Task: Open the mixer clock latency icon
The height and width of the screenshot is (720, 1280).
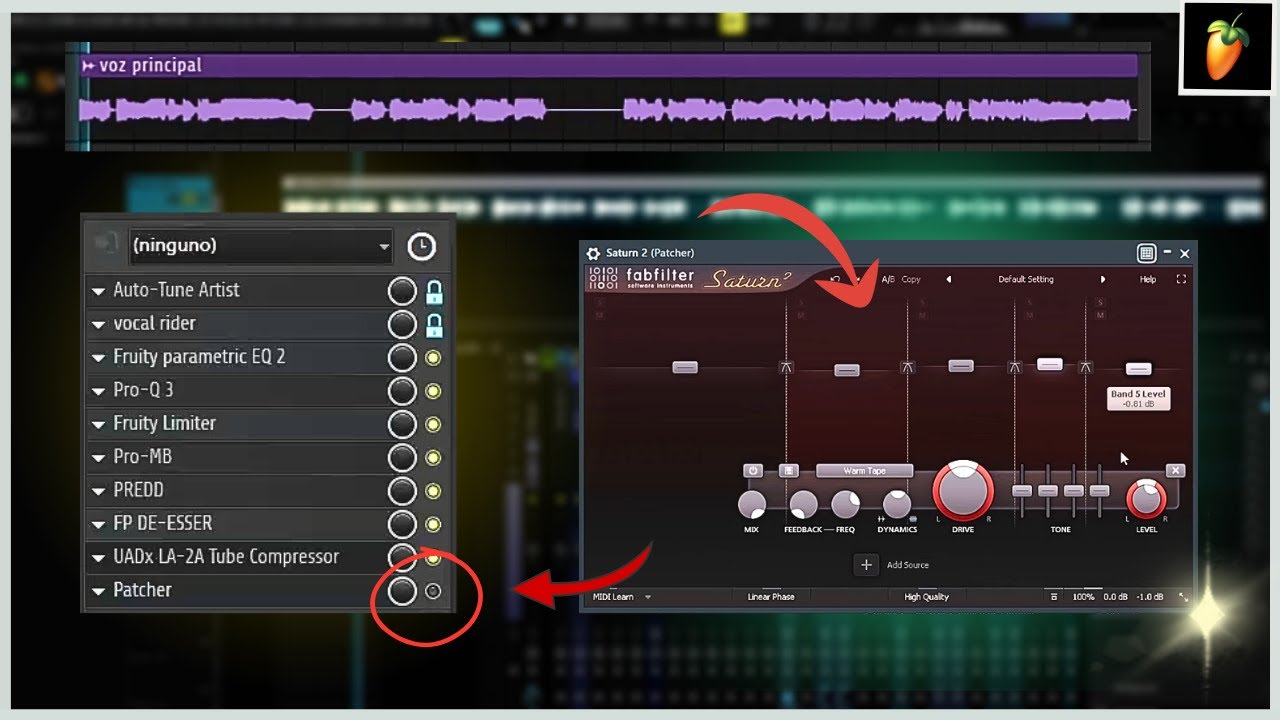Action: pyautogui.click(x=421, y=246)
